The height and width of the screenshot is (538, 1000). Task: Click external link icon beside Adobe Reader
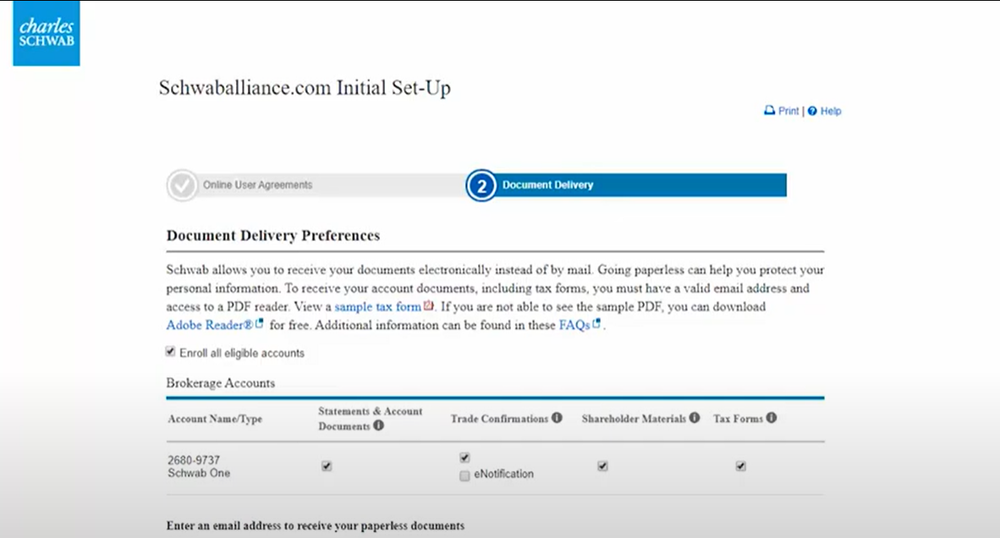tap(259, 324)
